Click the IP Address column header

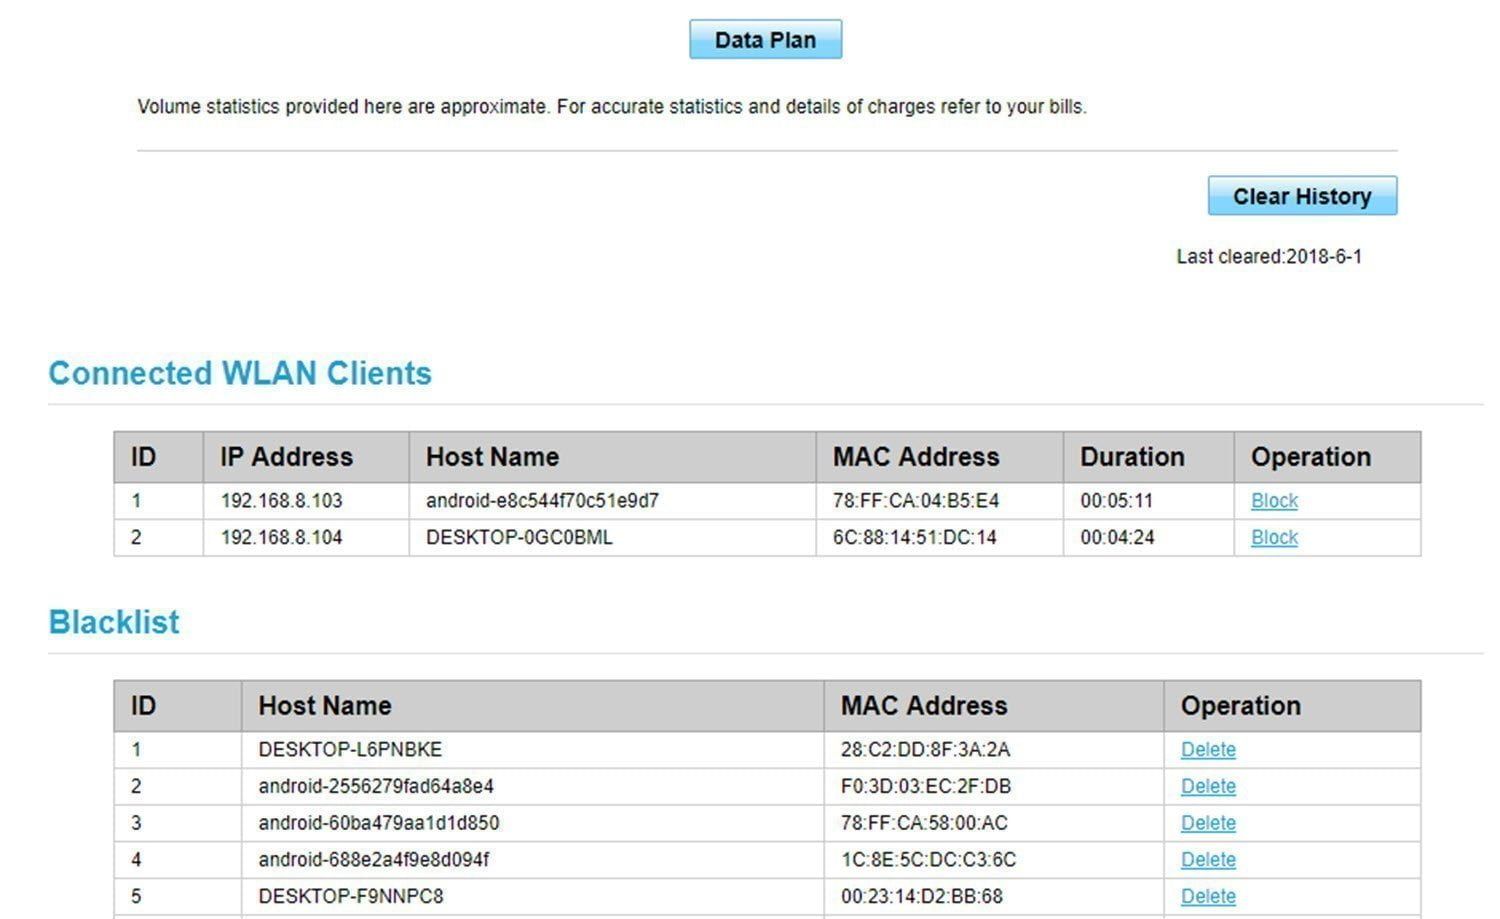click(286, 457)
